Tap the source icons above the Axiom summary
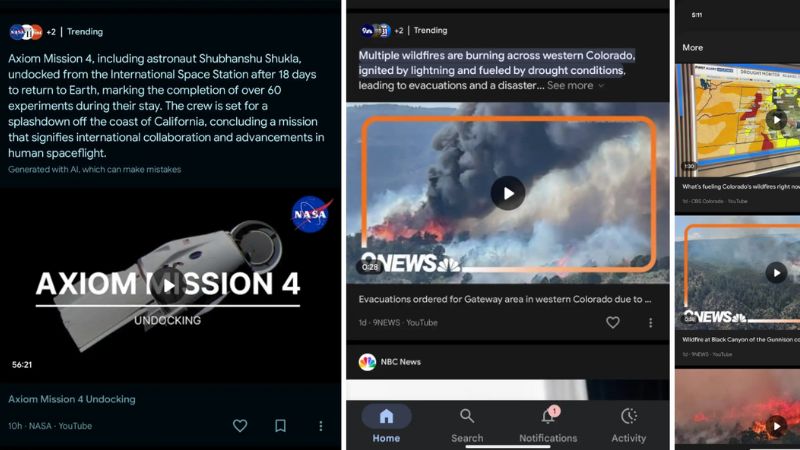The image size is (800, 450). [26, 32]
